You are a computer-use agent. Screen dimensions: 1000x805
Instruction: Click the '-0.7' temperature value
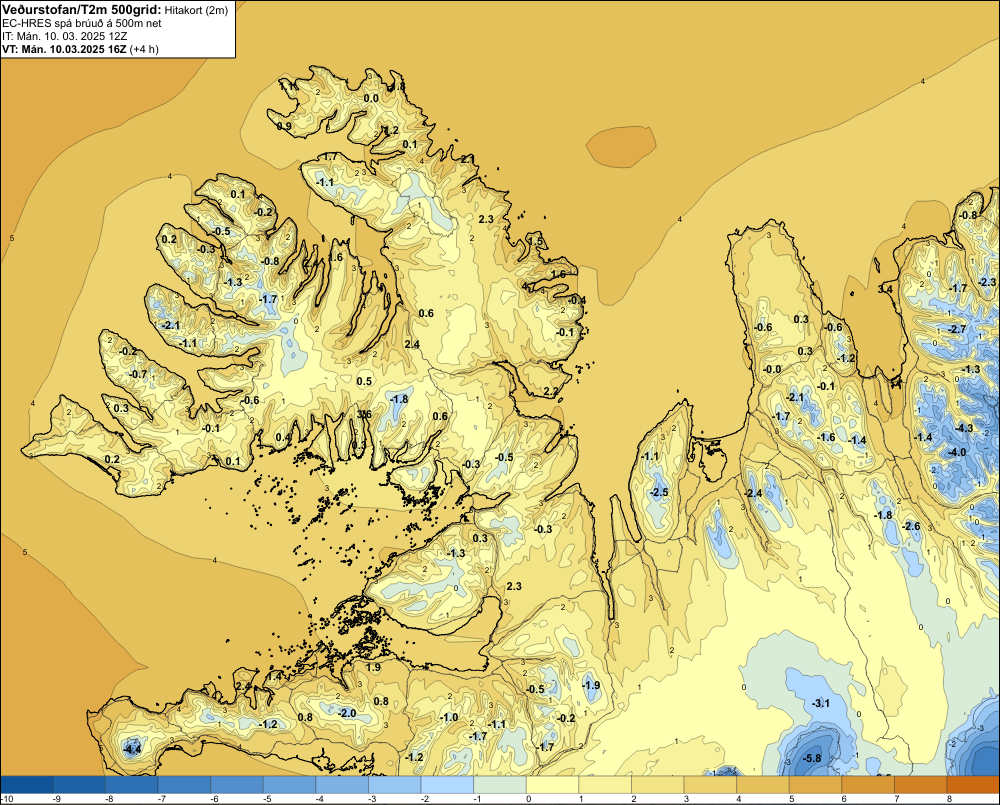138,374
